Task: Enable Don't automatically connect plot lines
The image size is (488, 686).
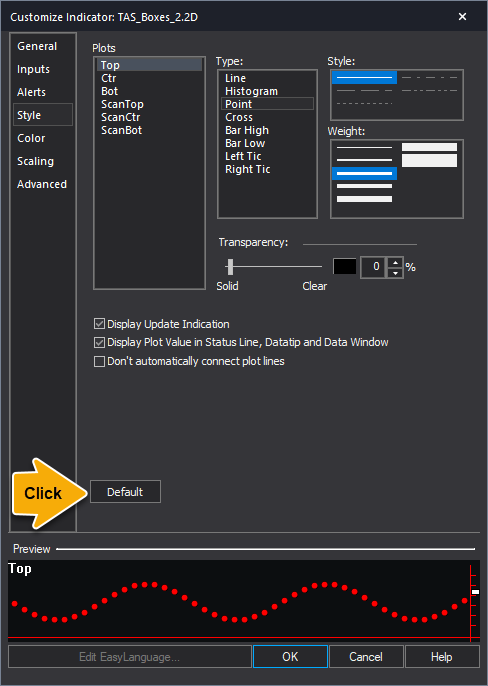Action: click(99, 361)
